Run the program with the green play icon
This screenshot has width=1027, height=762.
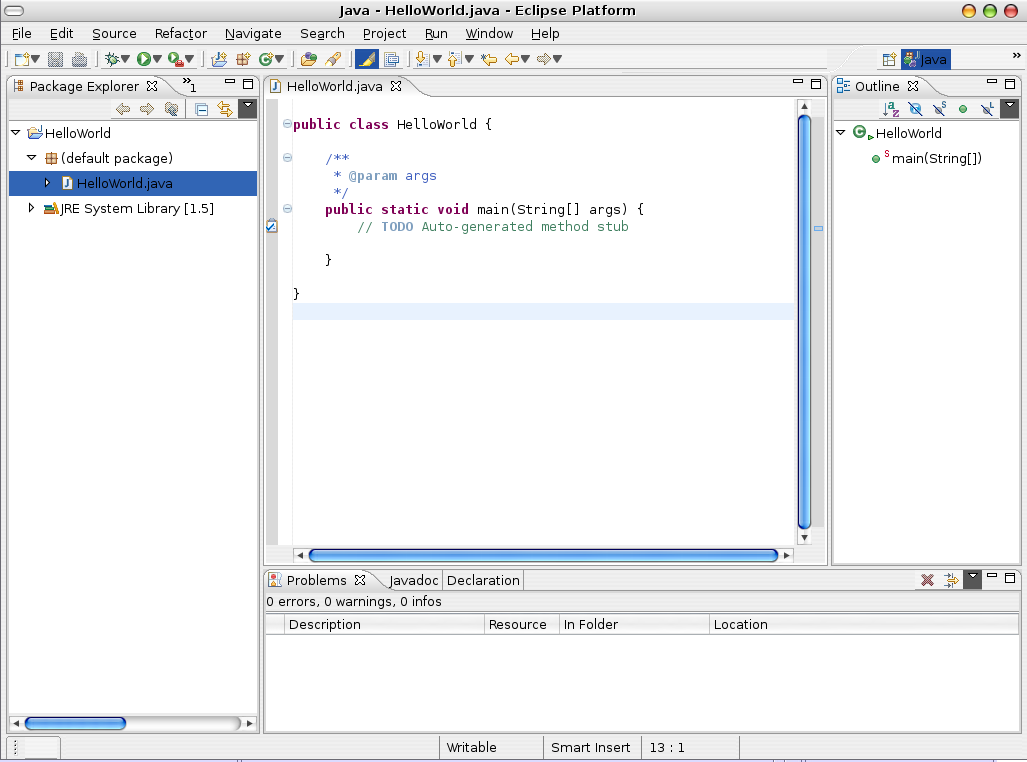(x=143, y=59)
